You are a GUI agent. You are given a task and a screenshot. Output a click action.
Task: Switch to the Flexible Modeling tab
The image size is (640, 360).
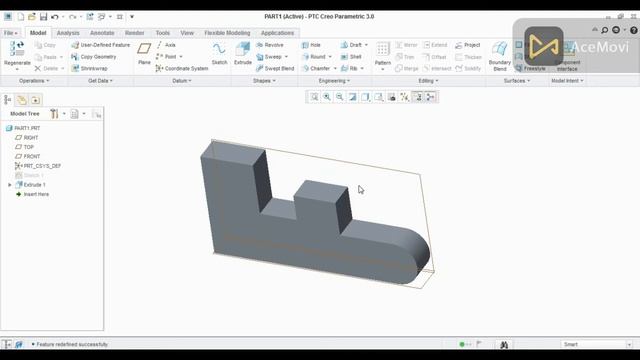[x=227, y=33]
